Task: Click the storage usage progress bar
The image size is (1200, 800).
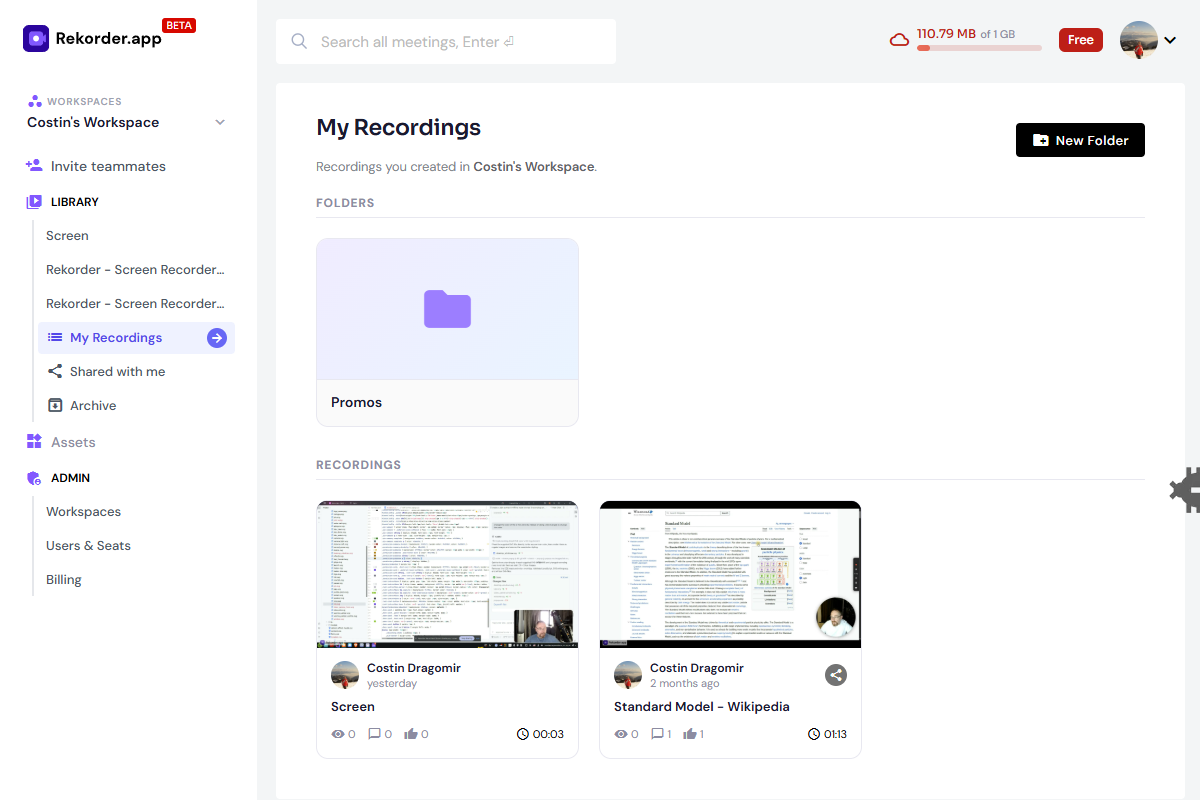Action: (979, 47)
